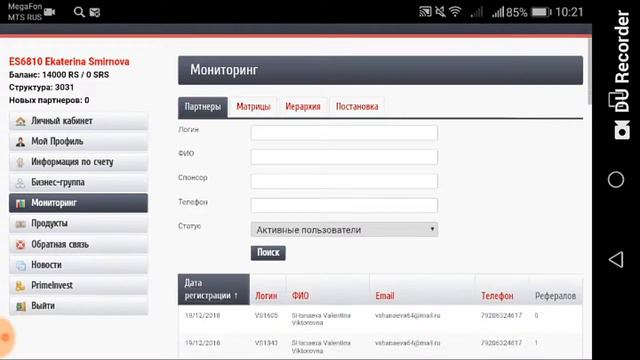
Task: Click the ФИО input field
Action: [x=344, y=157]
